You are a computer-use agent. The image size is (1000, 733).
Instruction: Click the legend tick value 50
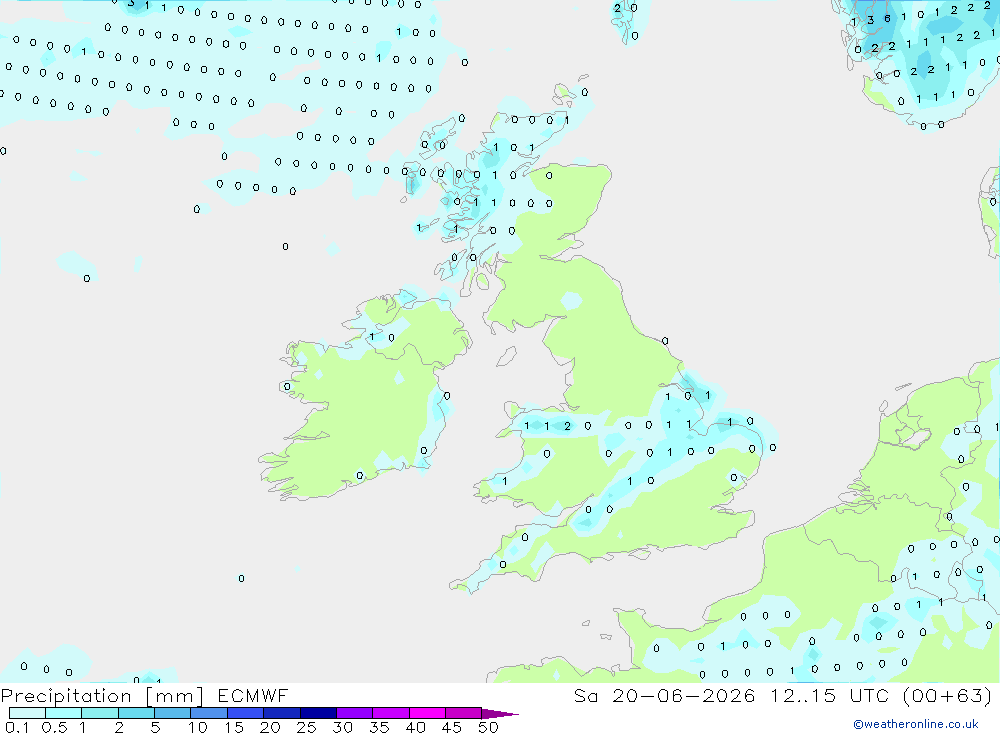click(x=488, y=727)
